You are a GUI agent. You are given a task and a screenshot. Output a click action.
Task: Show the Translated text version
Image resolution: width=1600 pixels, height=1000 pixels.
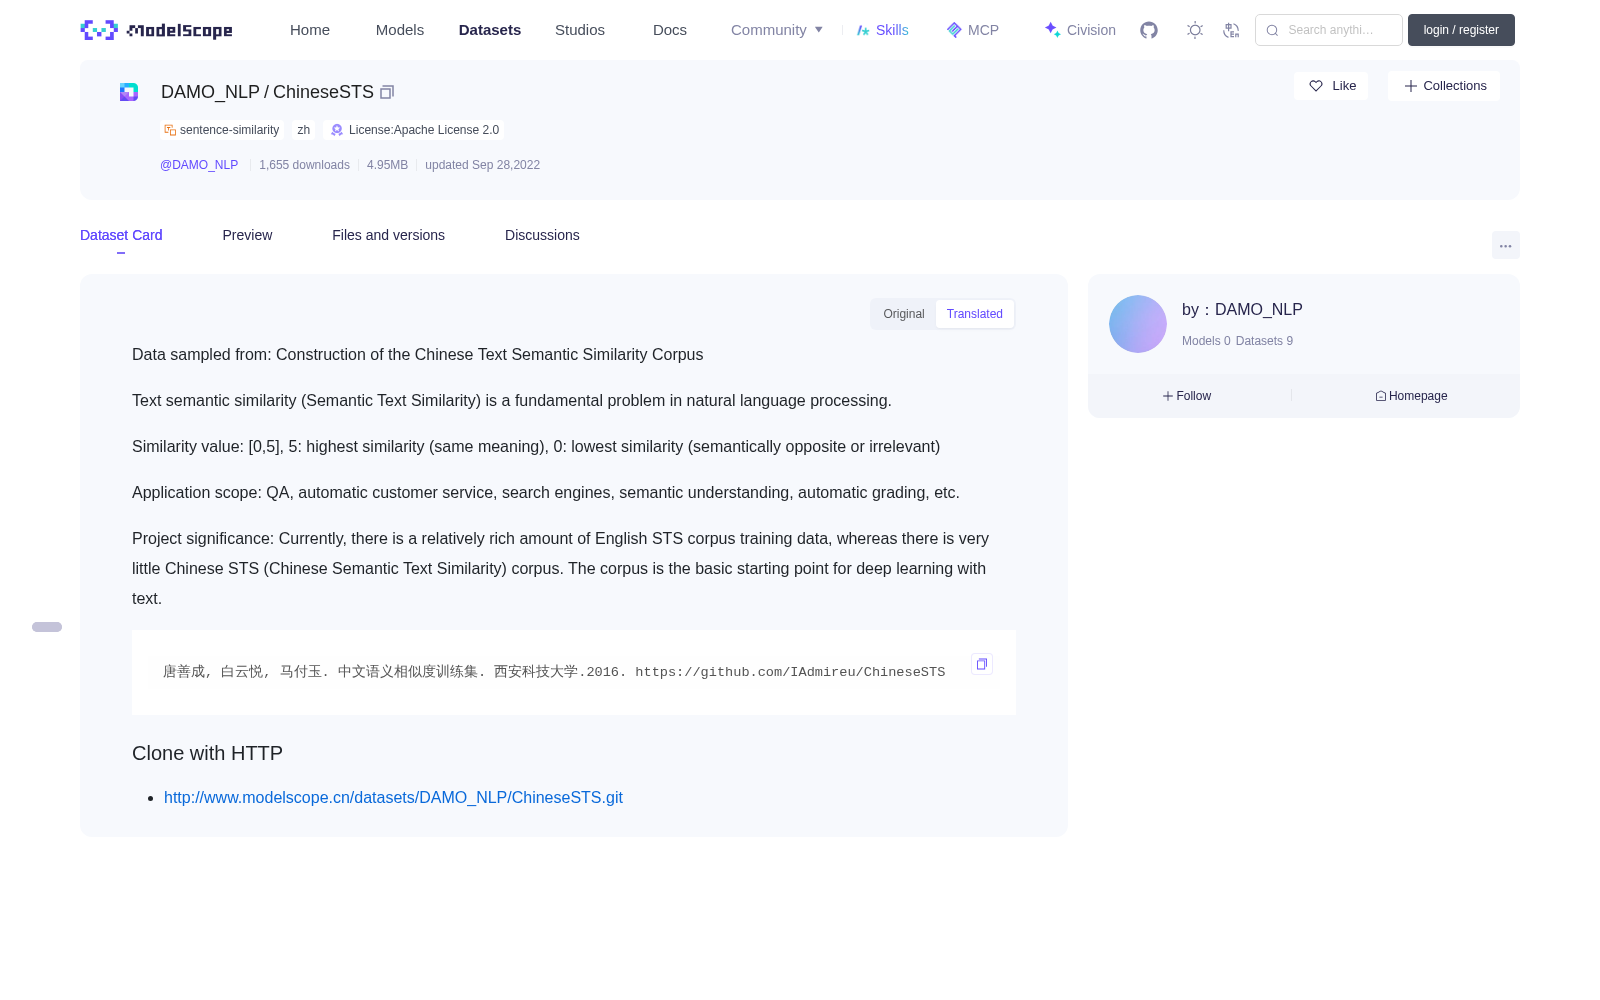tap(975, 314)
